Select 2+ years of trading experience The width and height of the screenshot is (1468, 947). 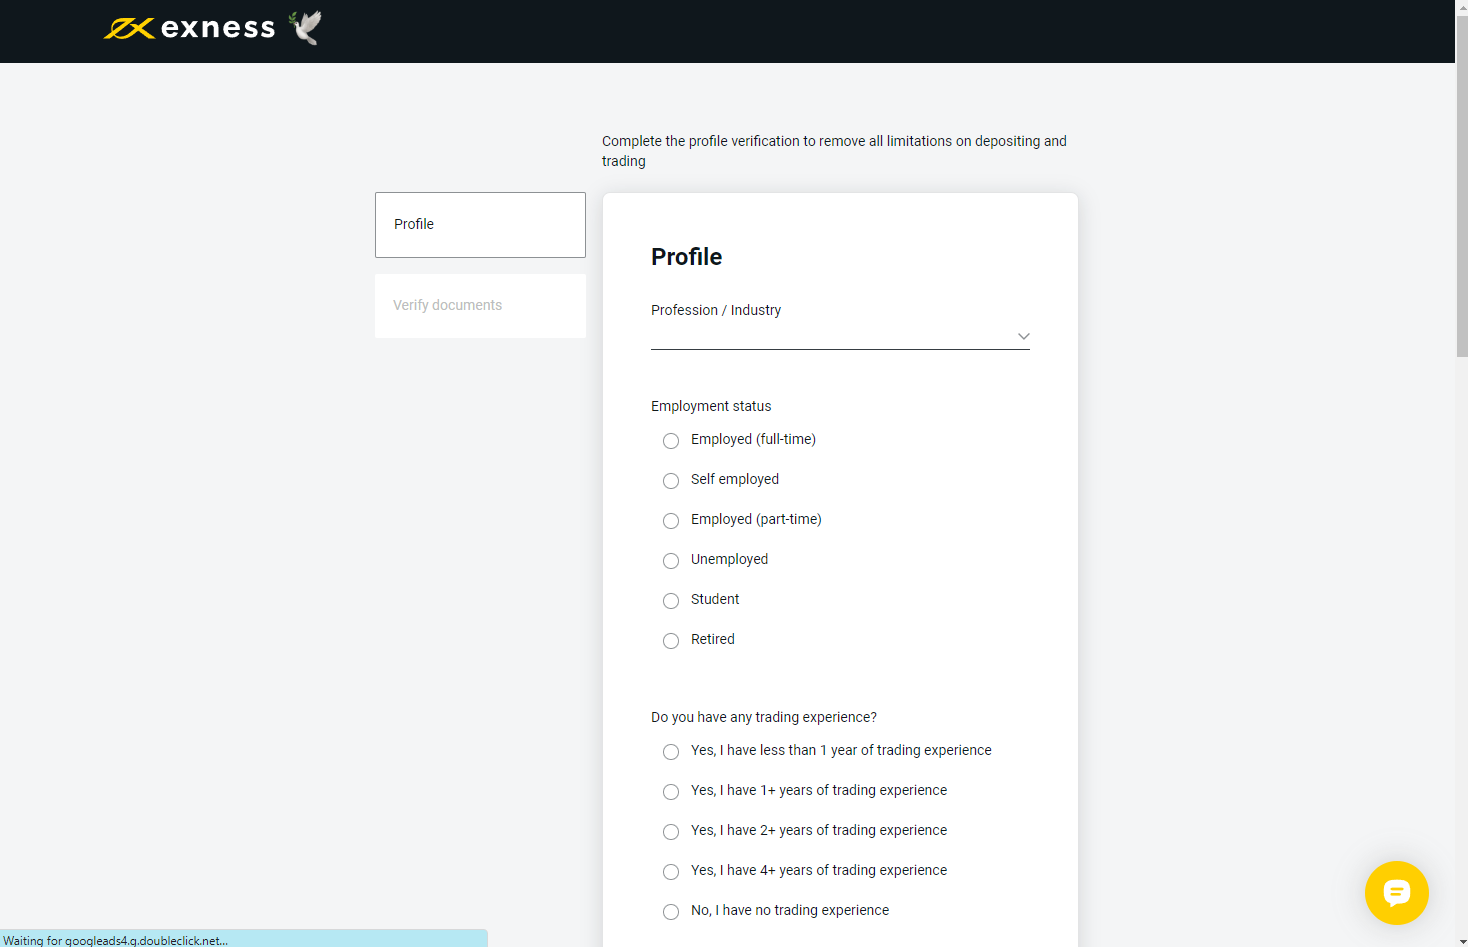[671, 832]
